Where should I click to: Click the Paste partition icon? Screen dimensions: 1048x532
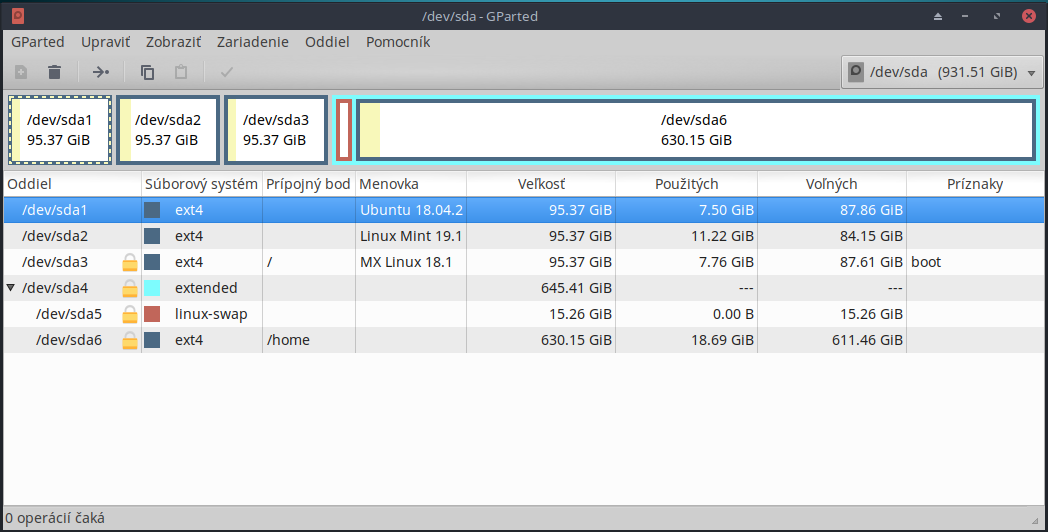pyautogui.click(x=181, y=72)
